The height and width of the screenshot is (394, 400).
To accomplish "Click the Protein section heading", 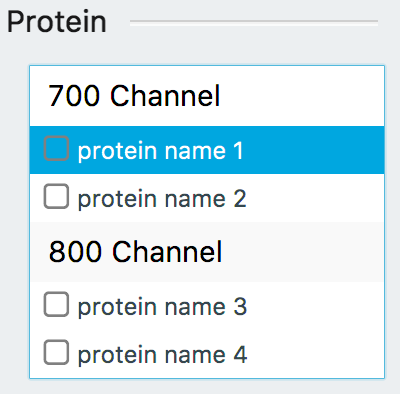I will 57,22.
